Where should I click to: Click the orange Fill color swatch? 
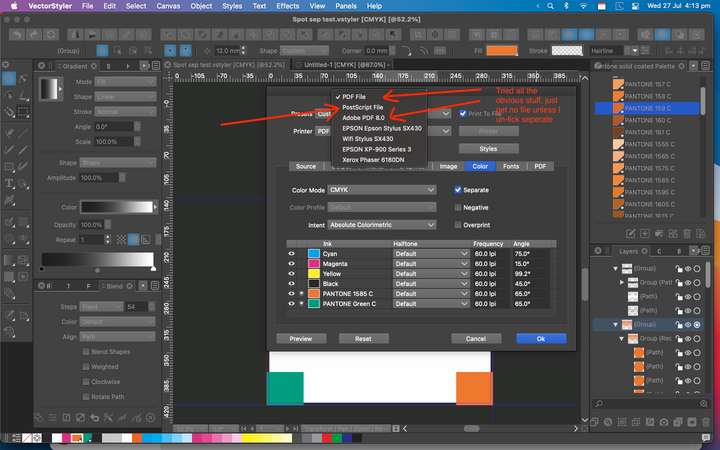[502, 51]
